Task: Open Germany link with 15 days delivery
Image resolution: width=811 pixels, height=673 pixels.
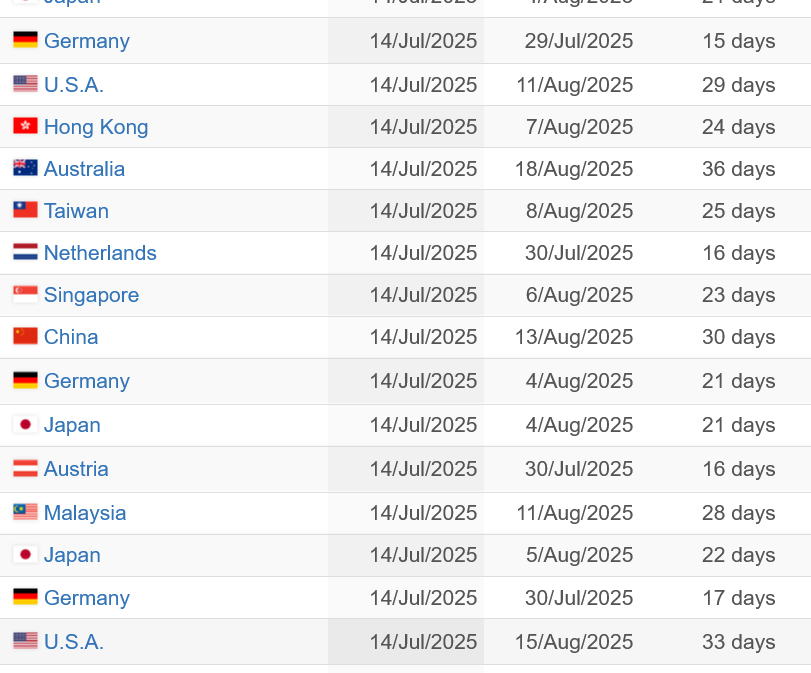Action: [x=87, y=41]
